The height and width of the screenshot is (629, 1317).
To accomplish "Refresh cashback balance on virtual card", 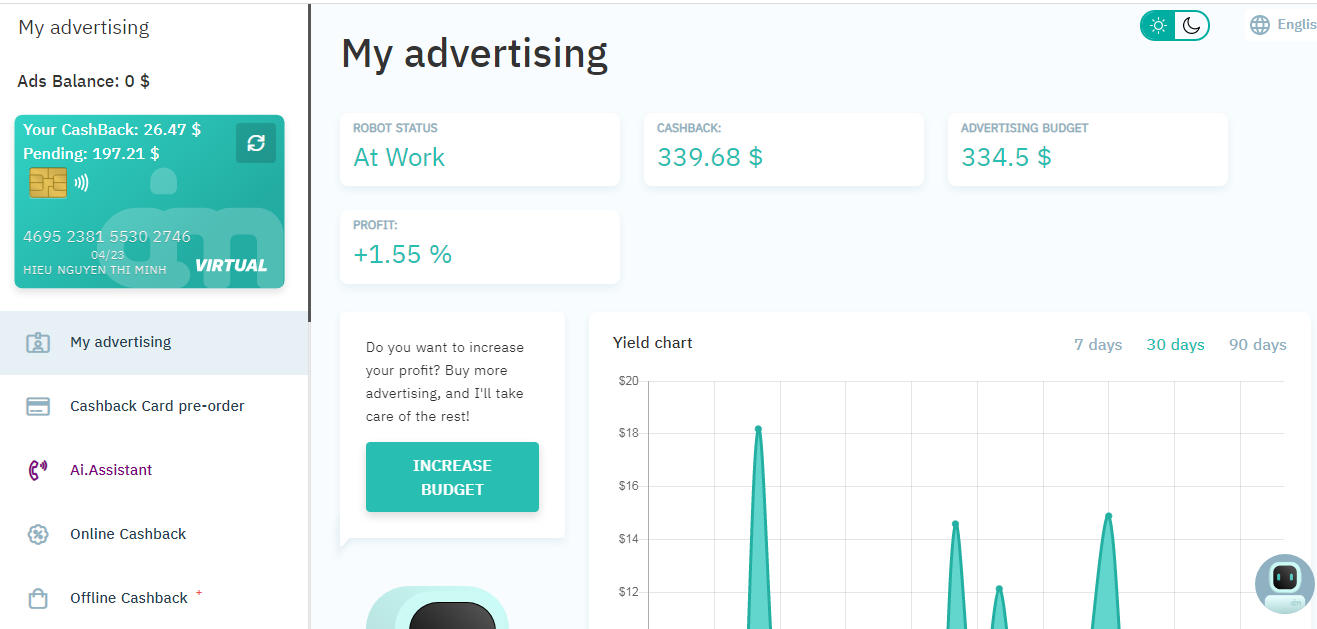I will tap(256, 143).
